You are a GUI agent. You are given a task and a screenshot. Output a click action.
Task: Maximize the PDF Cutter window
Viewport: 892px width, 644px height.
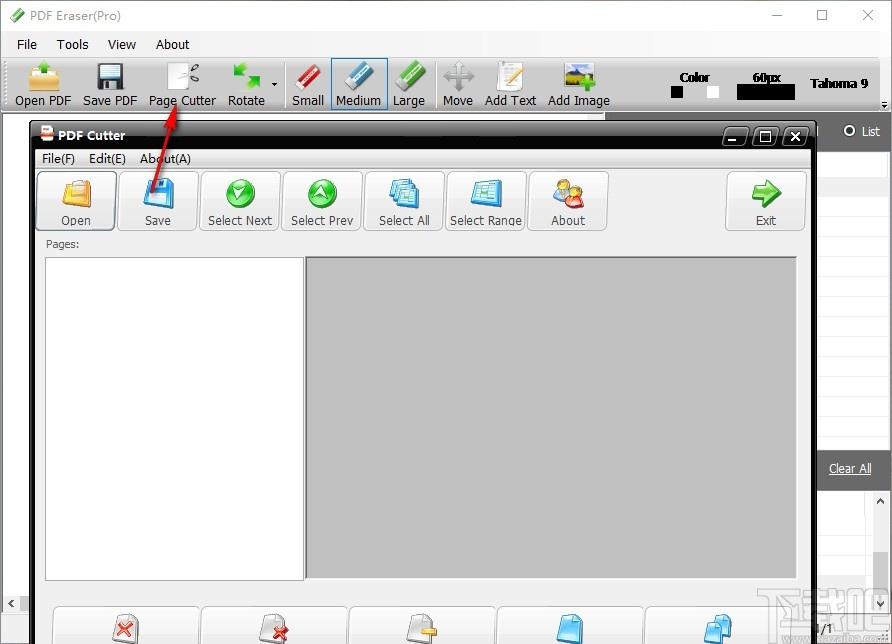point(765,137)
